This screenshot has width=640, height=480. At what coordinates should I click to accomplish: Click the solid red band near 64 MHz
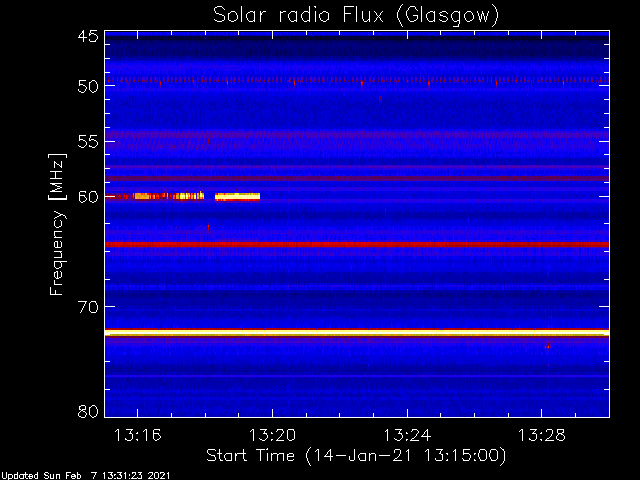(357, 244)
